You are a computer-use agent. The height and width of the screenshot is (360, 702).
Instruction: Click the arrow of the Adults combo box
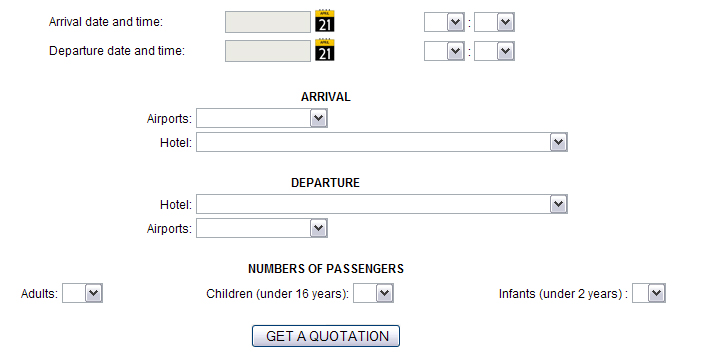tap(94, 293)
